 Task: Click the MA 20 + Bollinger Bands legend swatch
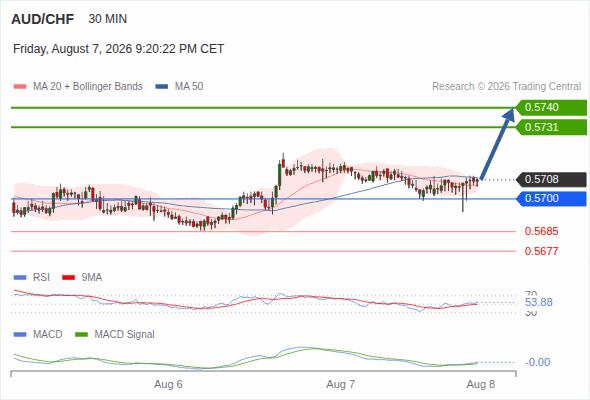[20, 87]
